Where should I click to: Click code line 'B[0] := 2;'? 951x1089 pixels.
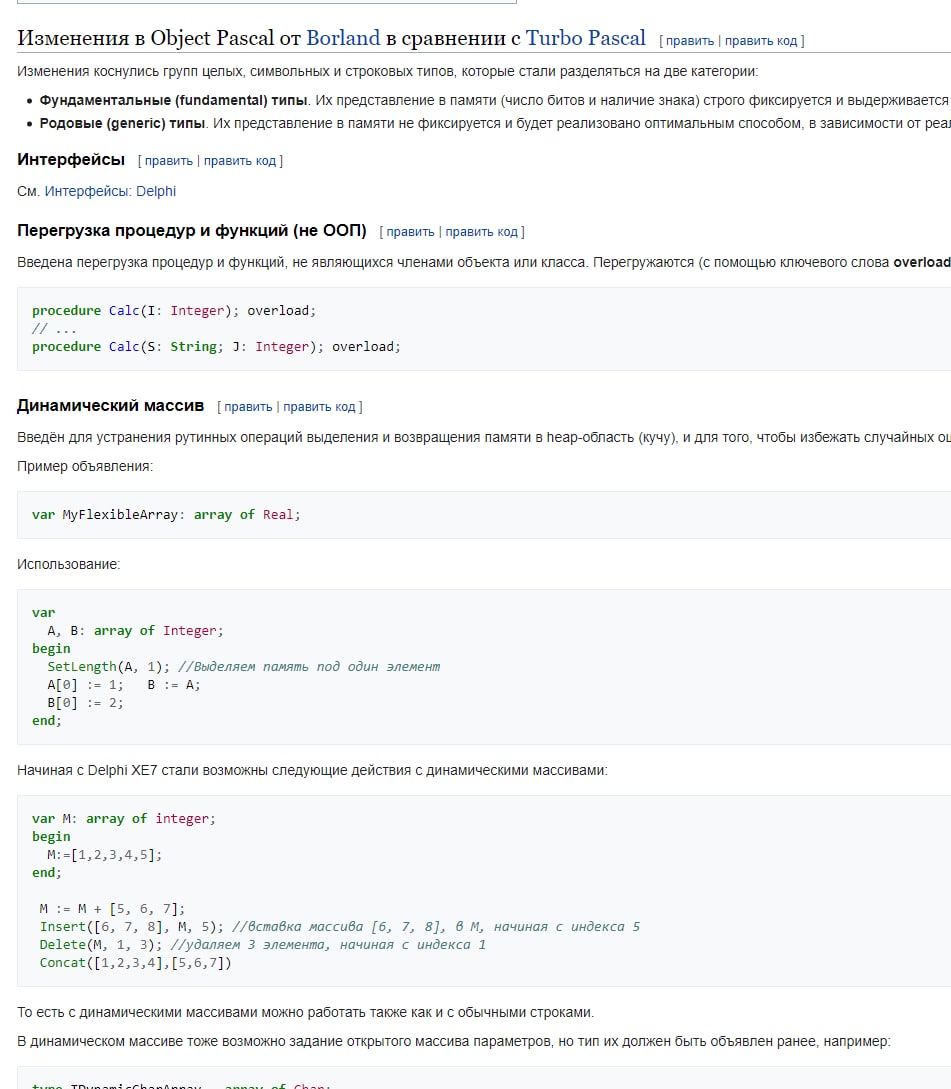tap(85, 703)
